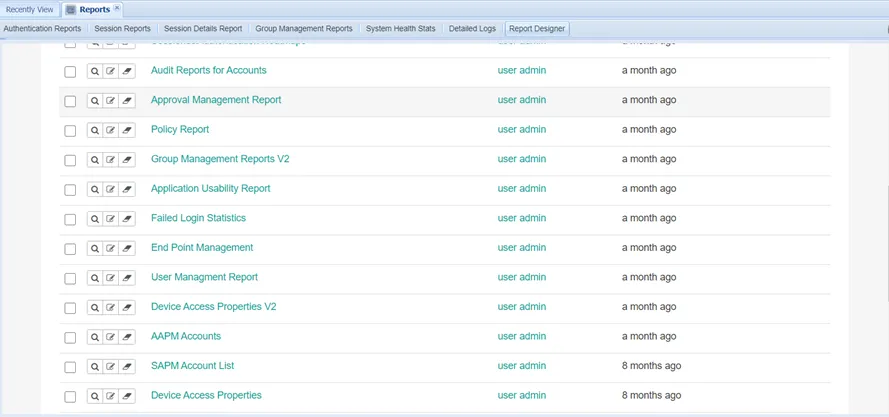
Task: Select the Approval Management Report checkbox
Action: click(x=70, y=102)
